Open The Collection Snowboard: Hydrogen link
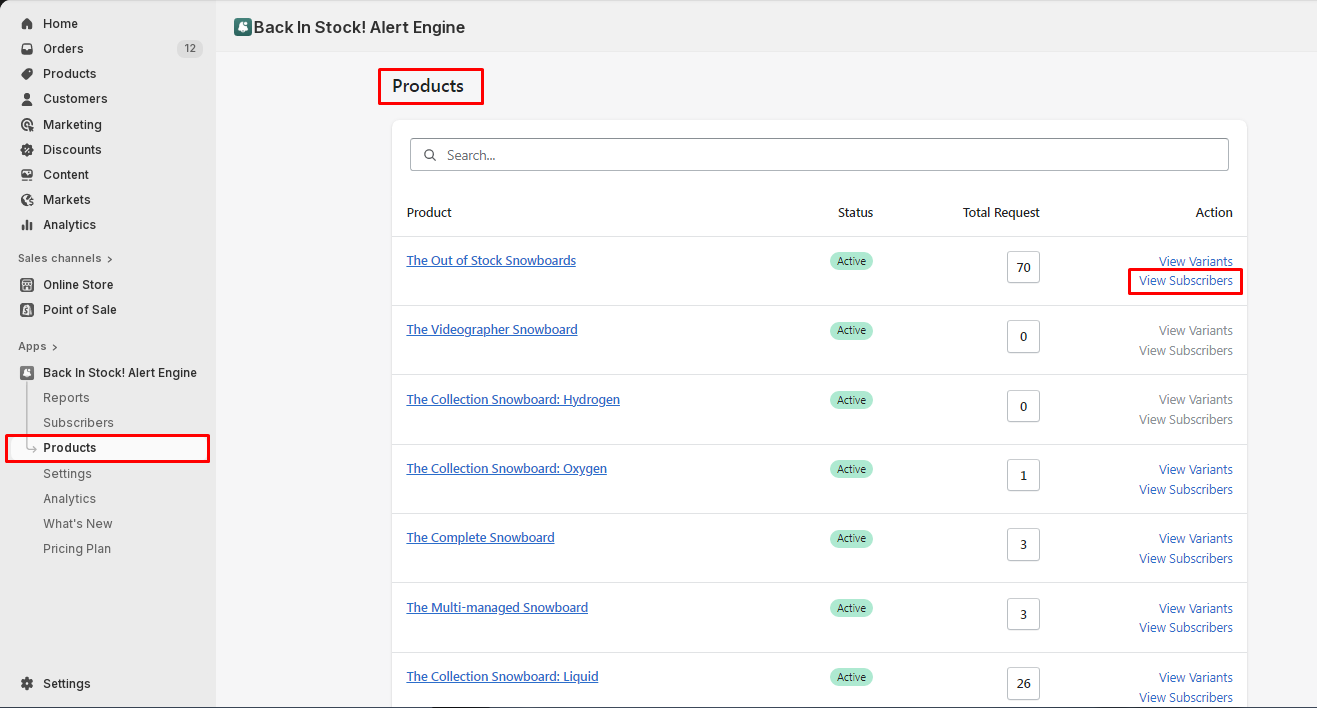 point(513,399)
